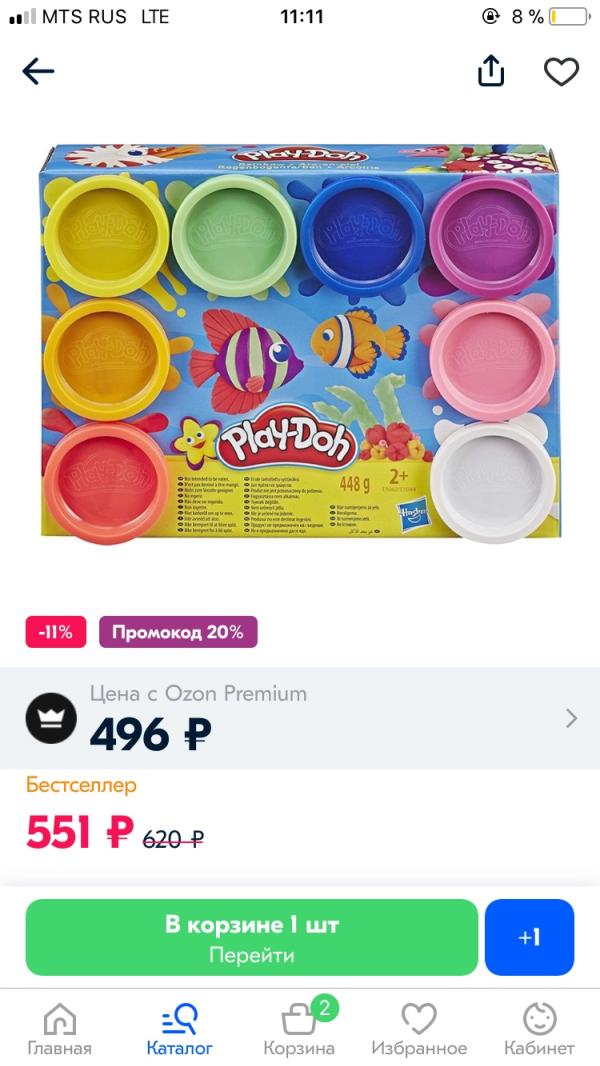Open the Кабинет profile tab
The width and height of the screenshot is (600, 1066).
click(540, 1029)
